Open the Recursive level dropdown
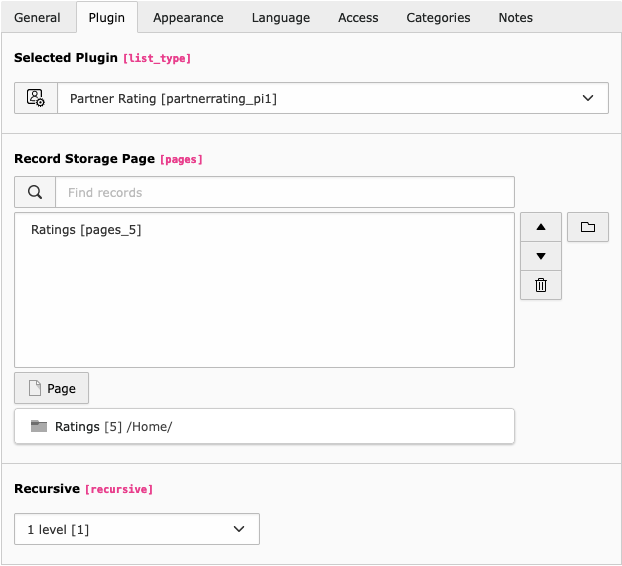622x566 pixels. coord(137,529)
